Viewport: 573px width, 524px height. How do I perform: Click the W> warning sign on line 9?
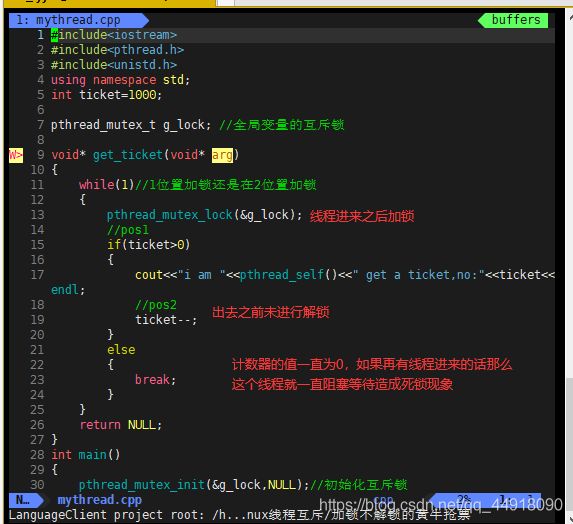click(16, 155)
